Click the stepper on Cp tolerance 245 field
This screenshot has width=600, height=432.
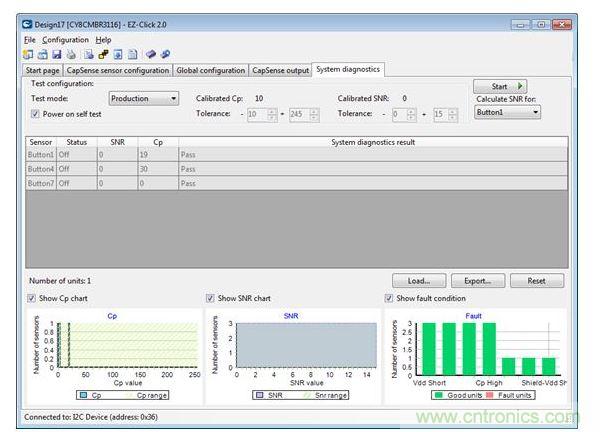click(x=314, y=115)
